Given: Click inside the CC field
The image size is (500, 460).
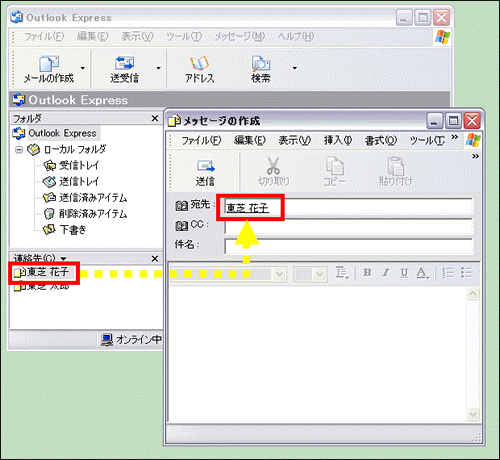Looking at the screenshot, I should pyautogui.click(x=348, y=227).
